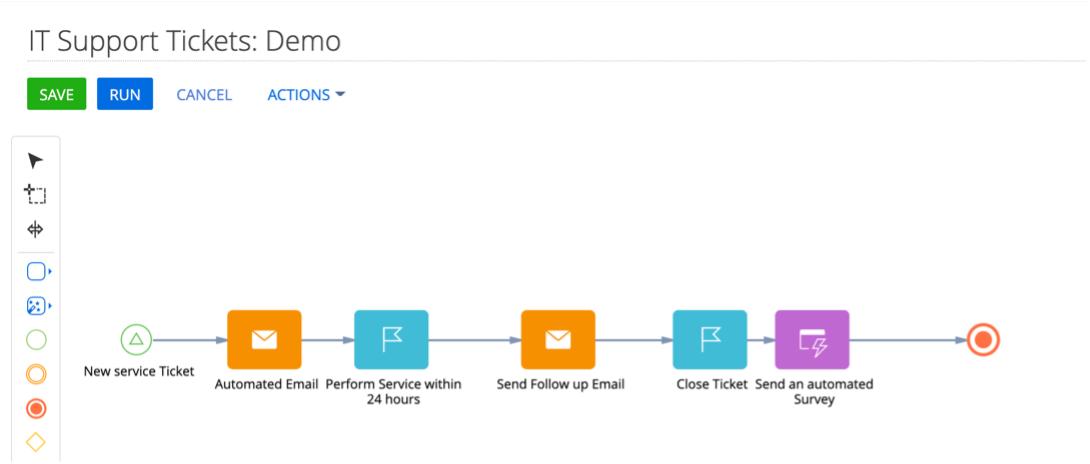
Task: Select the Send Follow up Email node
Action: pyautogui.click(x=558, y=340)
